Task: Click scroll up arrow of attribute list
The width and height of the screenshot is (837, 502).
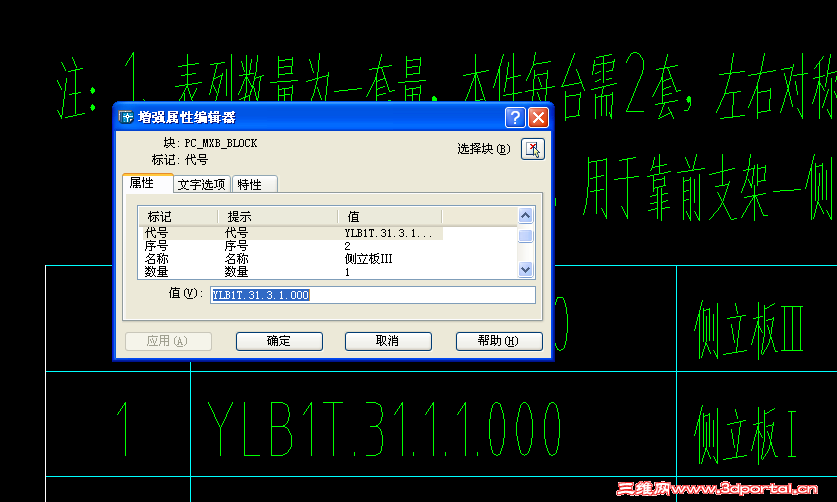Action: pos(525,215)
